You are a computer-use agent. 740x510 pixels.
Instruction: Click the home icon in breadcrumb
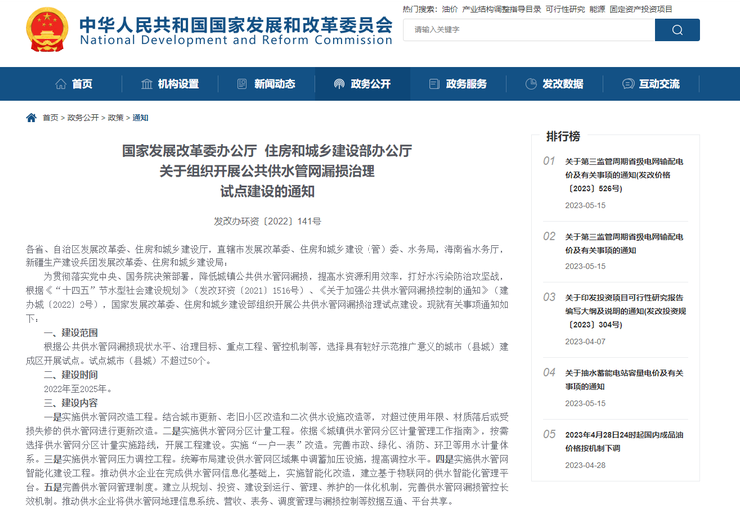[x=31, y=117]
